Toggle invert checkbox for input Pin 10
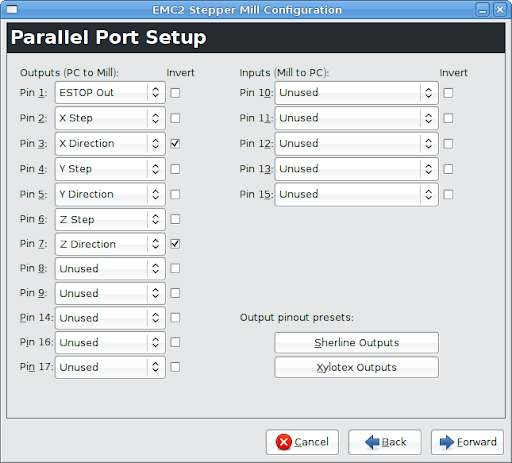512x463 pixels. (448, 93)
